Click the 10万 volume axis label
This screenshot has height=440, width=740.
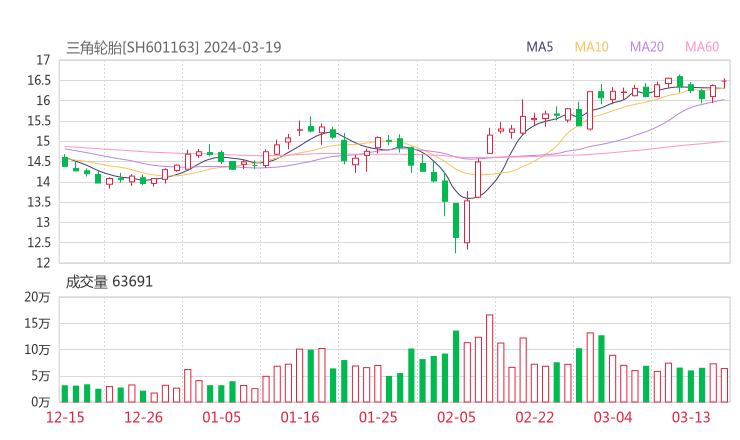37,350
